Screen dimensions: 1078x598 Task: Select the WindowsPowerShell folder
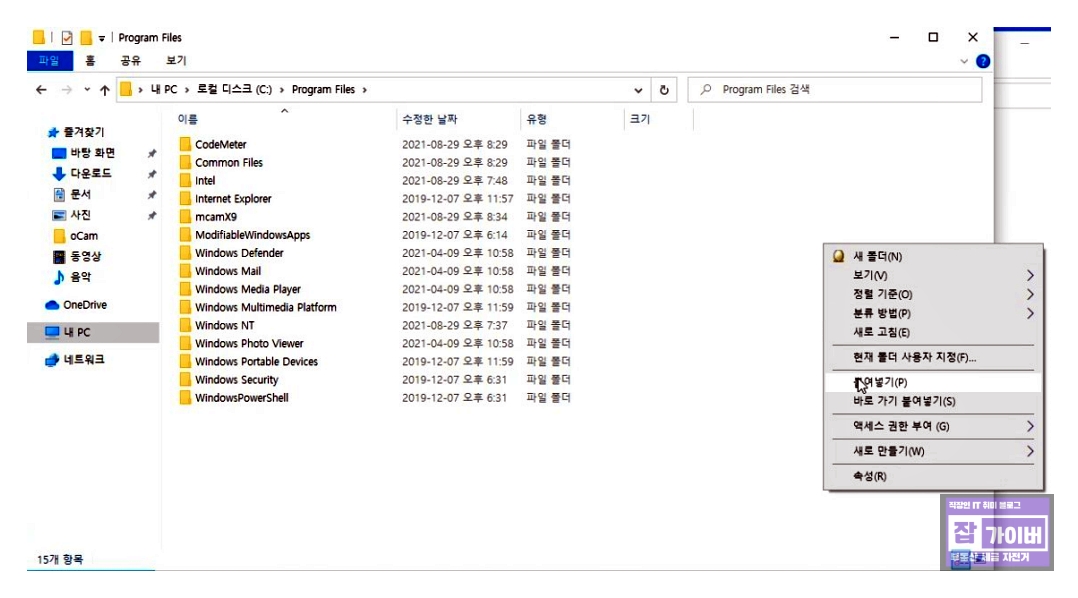point(241,397)
